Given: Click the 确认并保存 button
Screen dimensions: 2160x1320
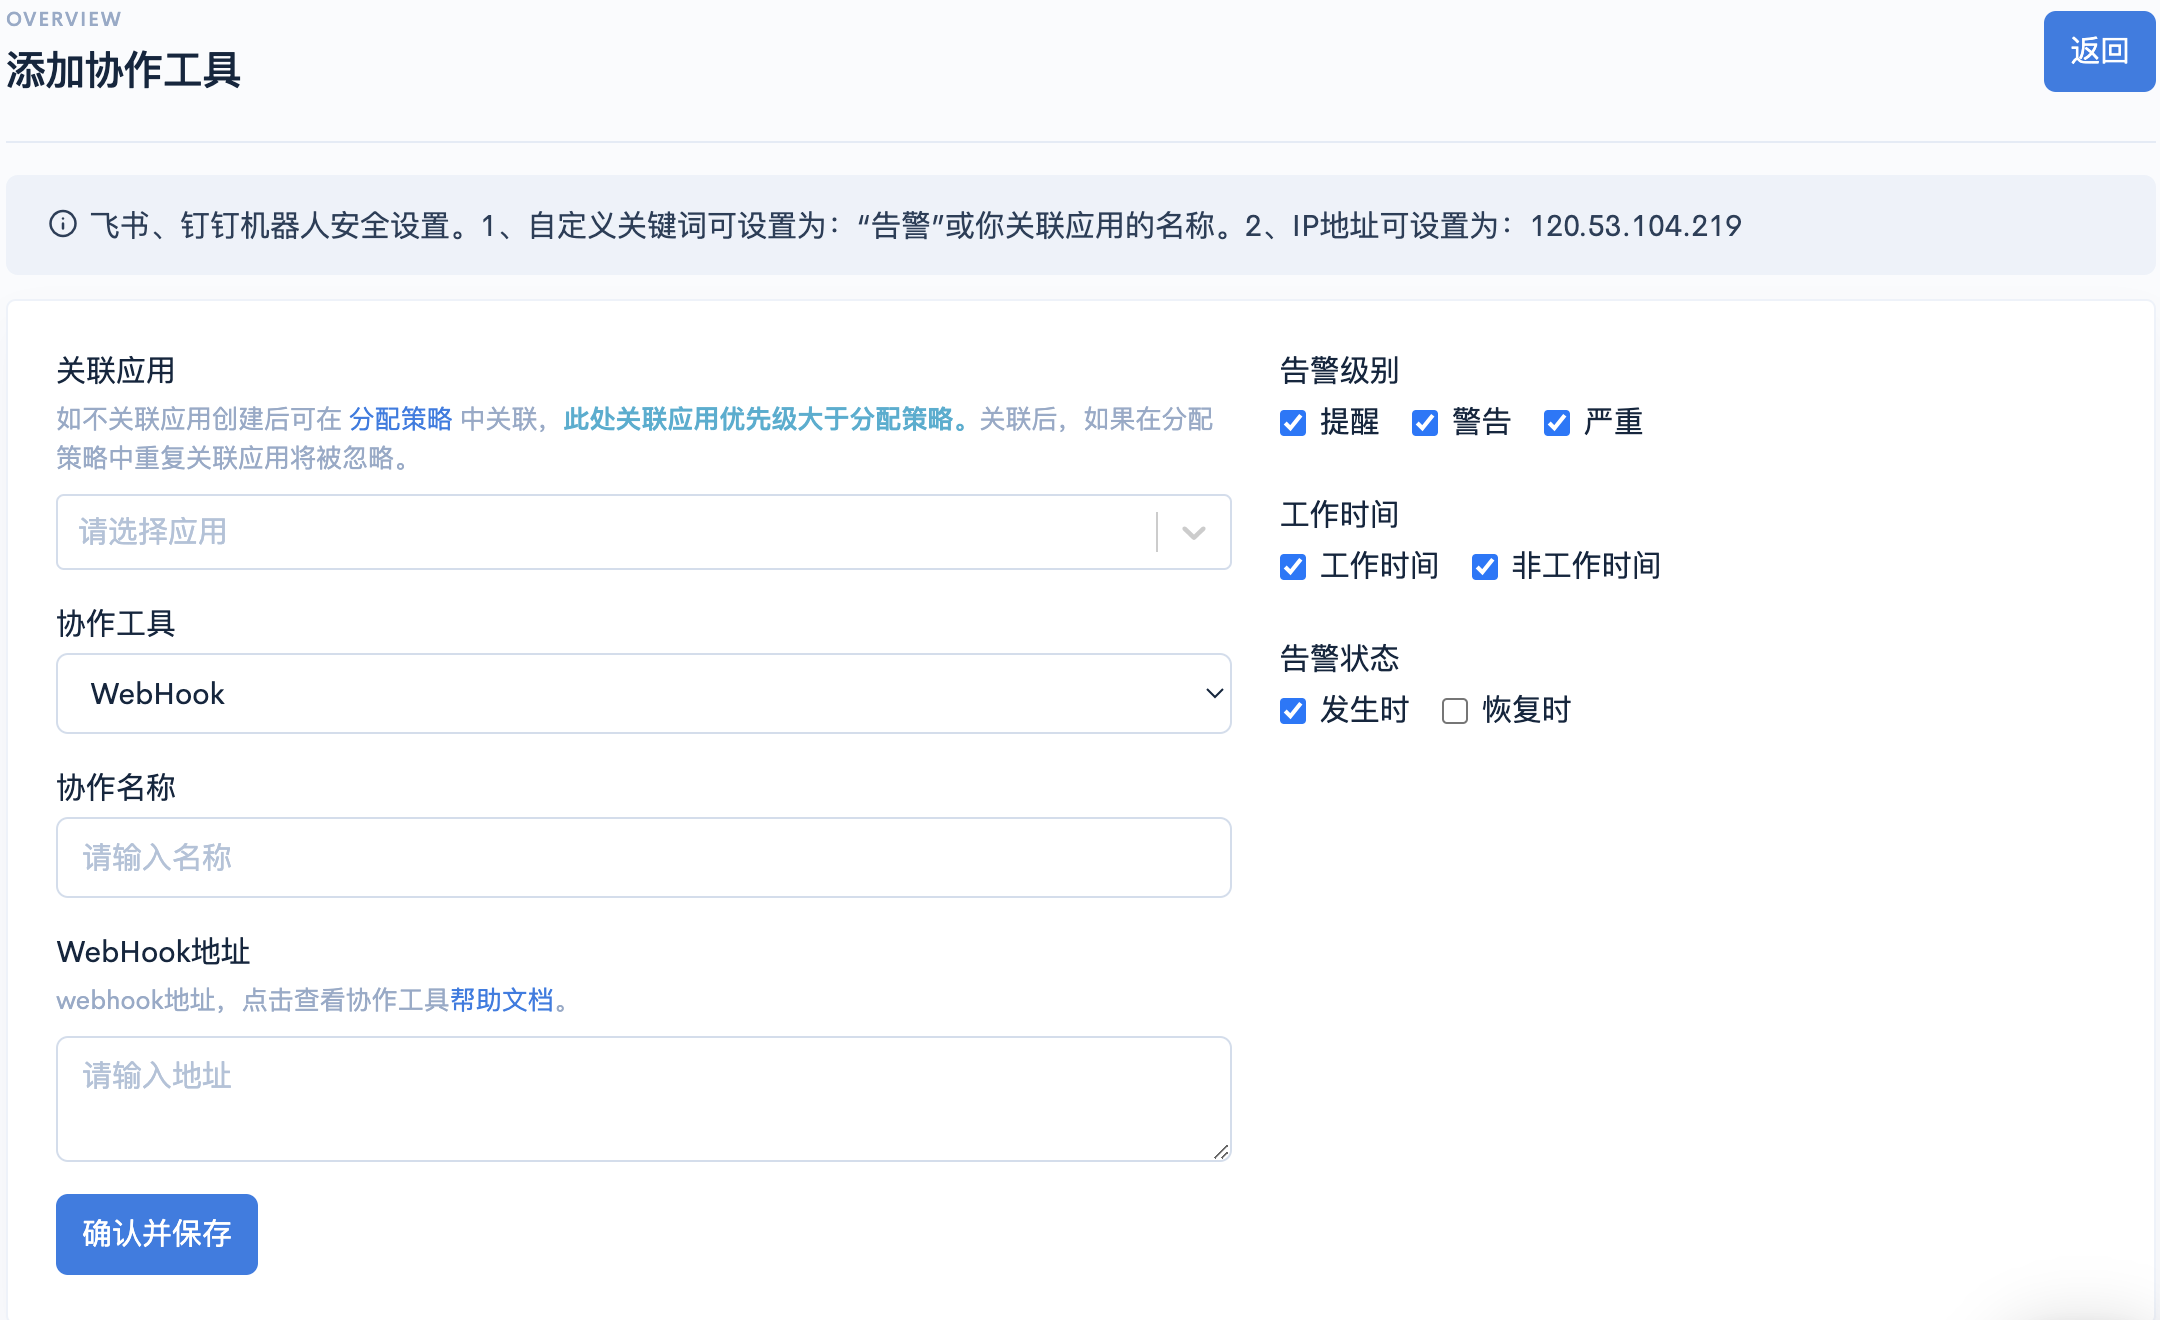Looking at the screenshot, I should (156, 1234).
